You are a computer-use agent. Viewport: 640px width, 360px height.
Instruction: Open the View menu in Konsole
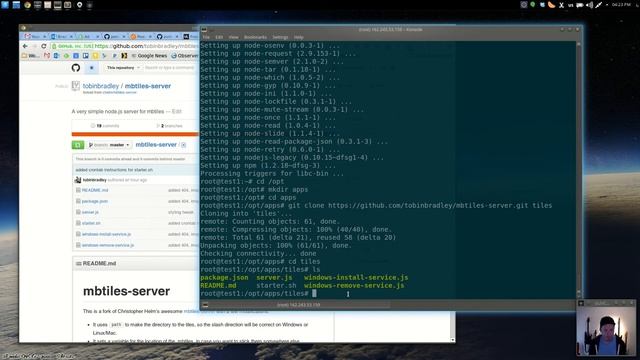[x=233, y=37]
